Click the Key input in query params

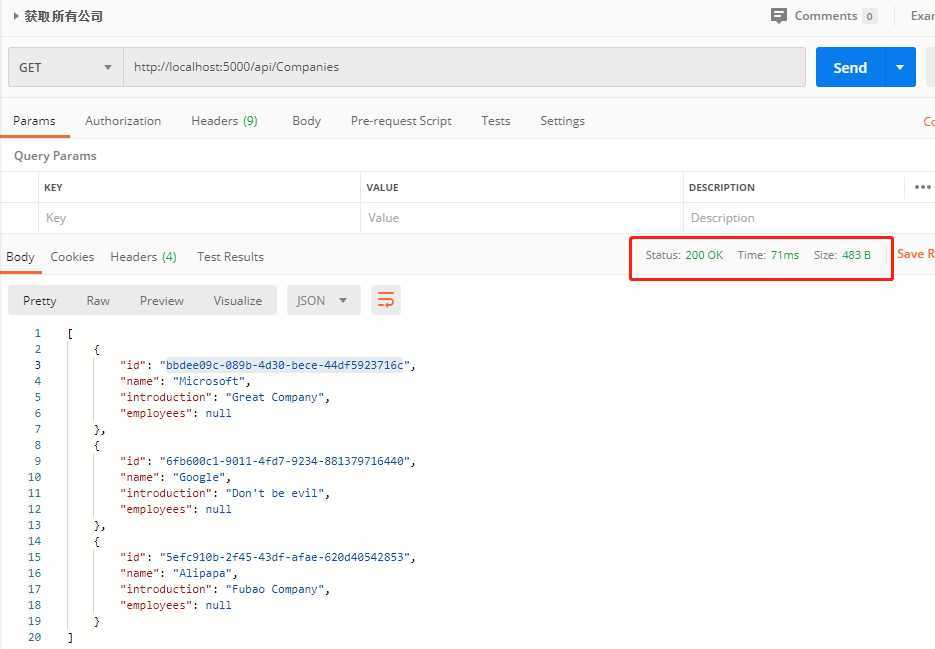click(199, 218)
